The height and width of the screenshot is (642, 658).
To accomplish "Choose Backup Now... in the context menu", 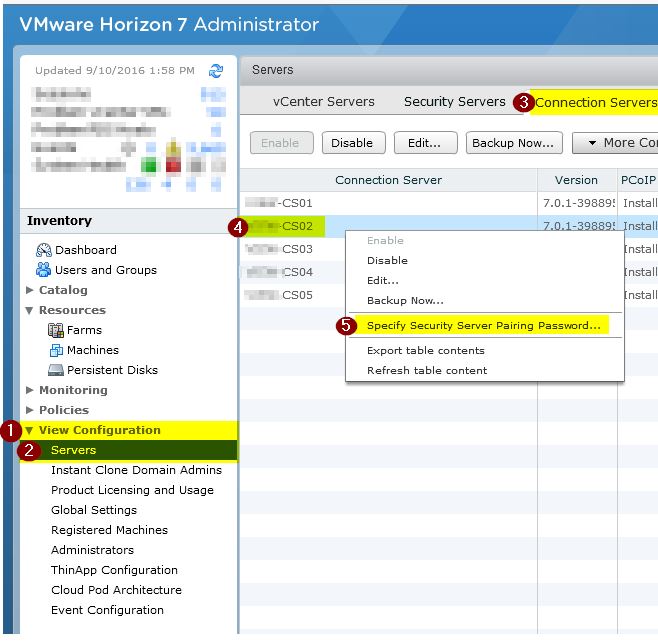I will (405, 301).
